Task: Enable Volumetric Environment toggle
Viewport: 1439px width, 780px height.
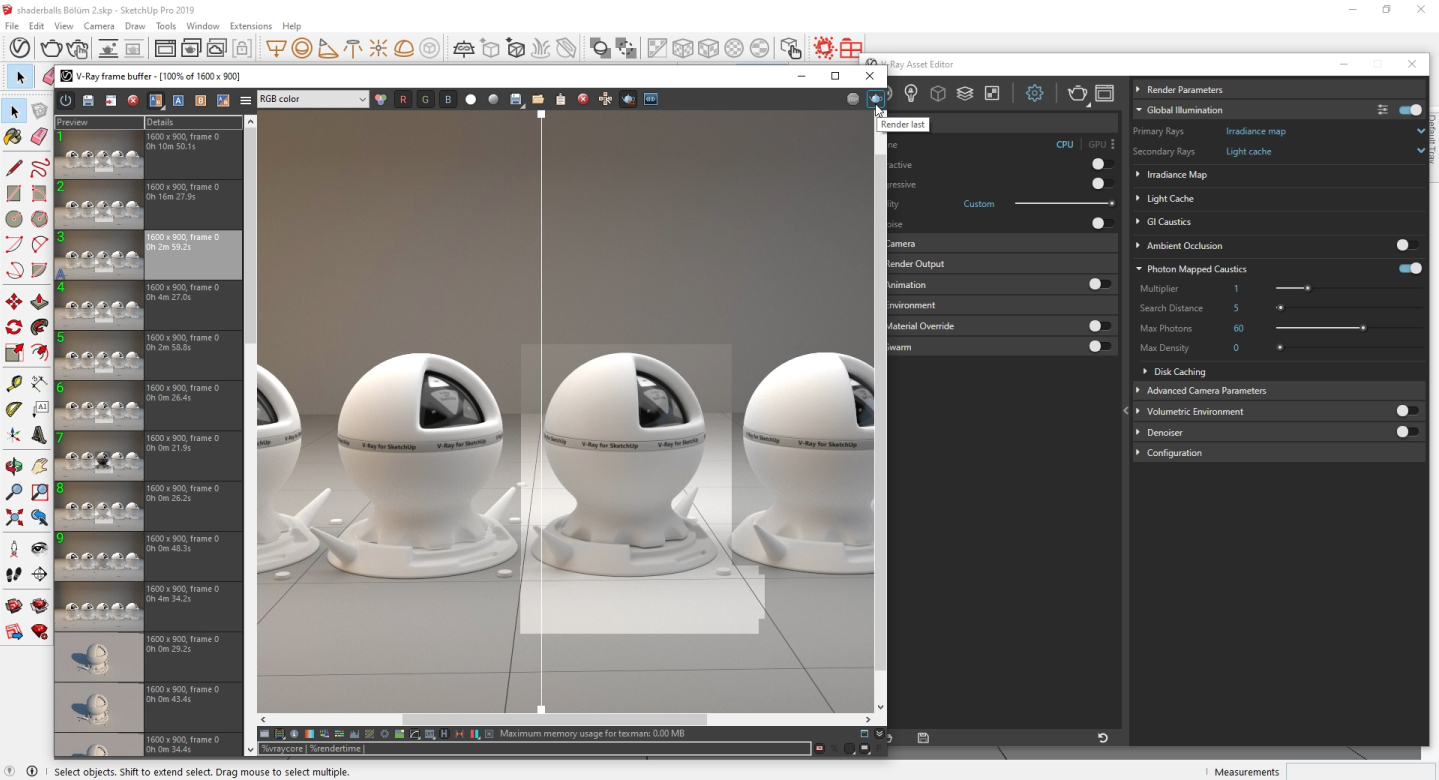Action: 1407,411
